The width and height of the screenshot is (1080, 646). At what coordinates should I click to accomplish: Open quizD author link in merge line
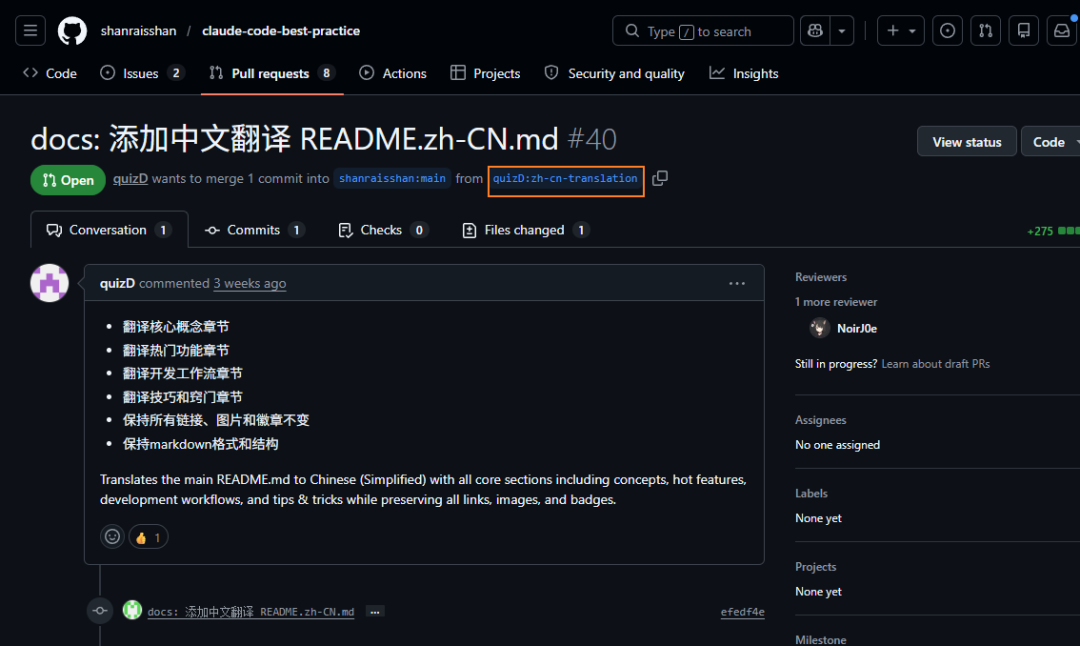(130, 178)
